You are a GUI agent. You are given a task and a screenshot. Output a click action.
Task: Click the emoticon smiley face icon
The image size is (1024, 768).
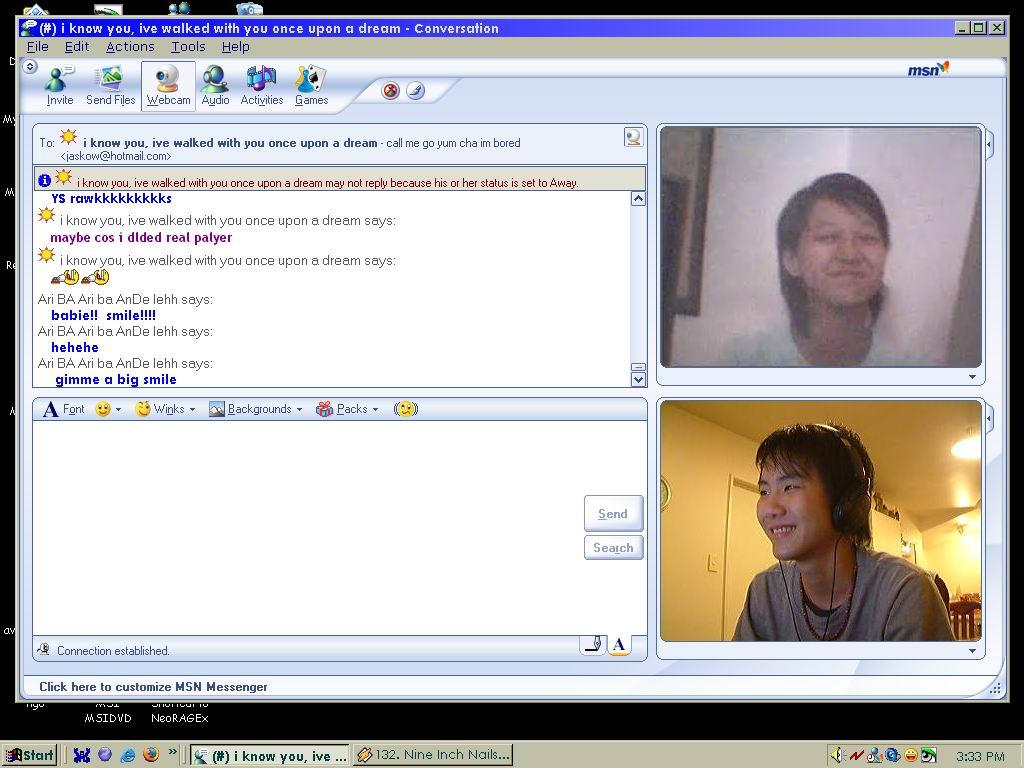(x=103, y=409)
